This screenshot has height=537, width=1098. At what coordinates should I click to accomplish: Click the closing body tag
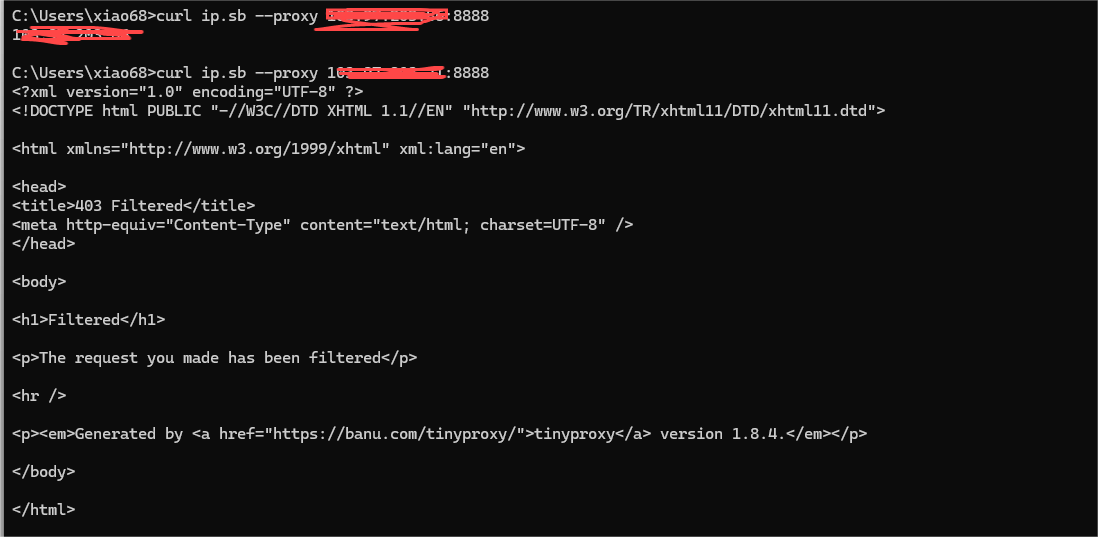pos(43,472)
